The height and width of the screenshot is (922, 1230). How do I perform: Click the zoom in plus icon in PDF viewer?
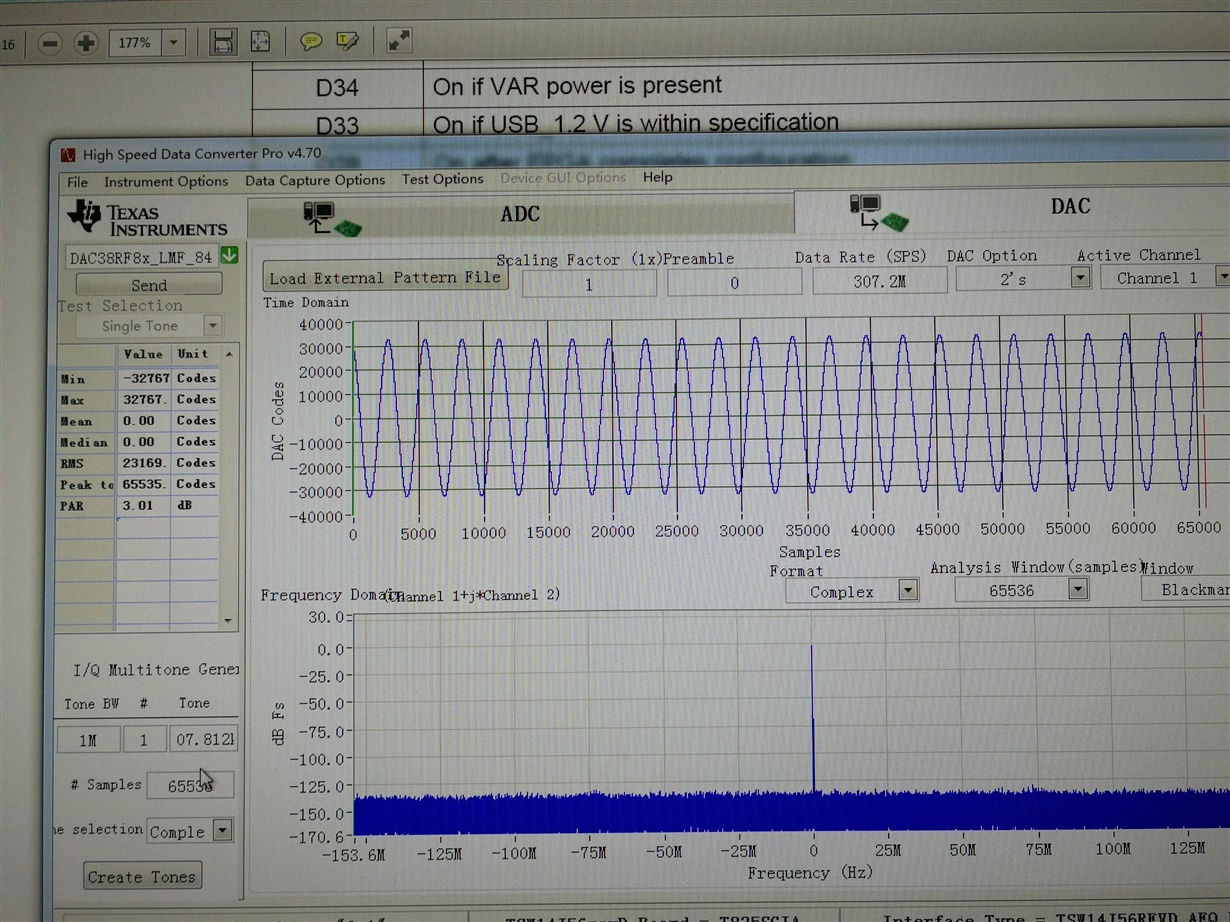[86, 43]
